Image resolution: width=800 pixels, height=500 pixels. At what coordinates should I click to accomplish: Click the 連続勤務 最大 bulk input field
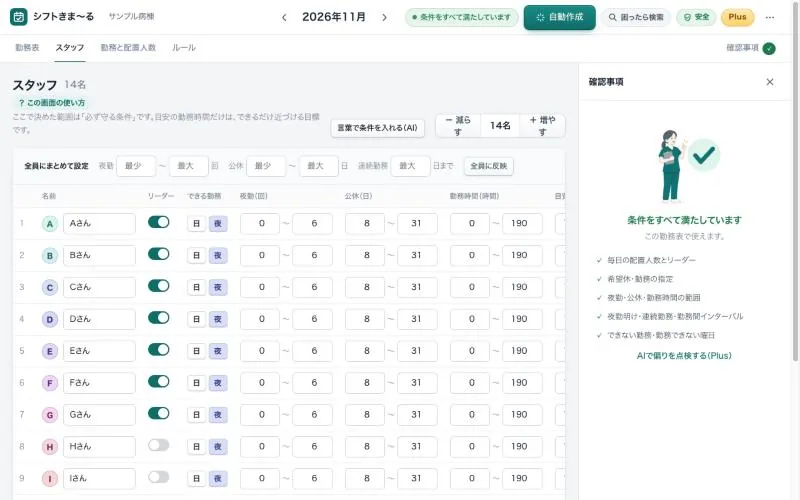pyautogui.click(x=410, y=166)
